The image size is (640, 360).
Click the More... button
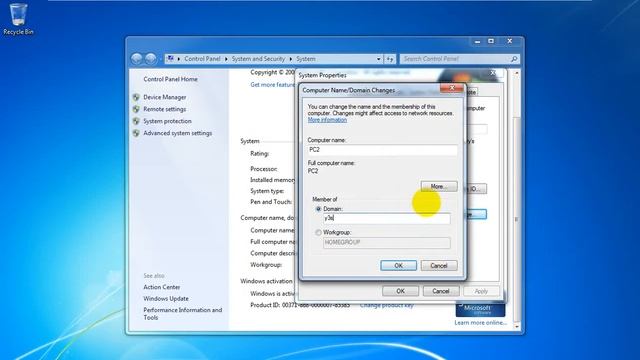pyautogui.click(x=439, y=187)
